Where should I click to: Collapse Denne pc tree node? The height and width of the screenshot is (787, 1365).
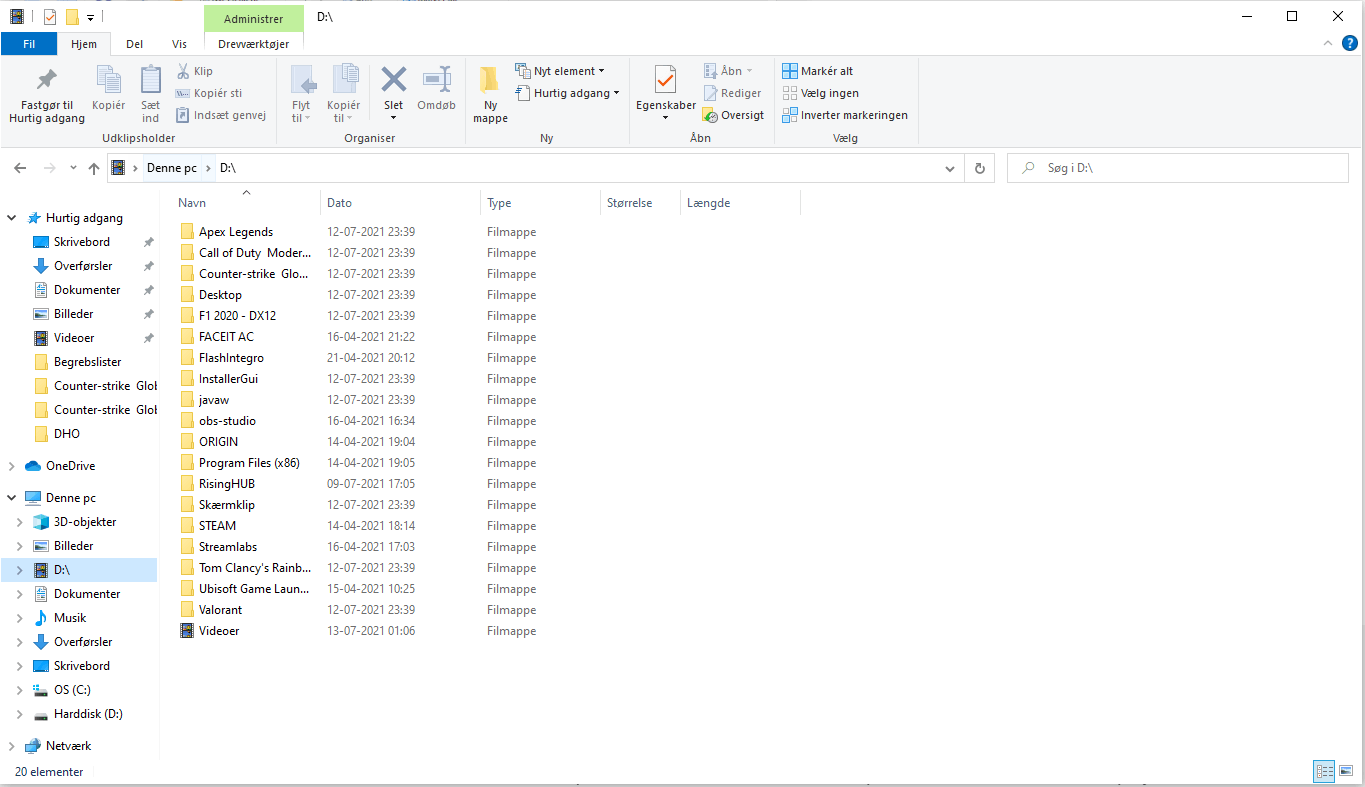pyautogui.click(x=12, y=498)
